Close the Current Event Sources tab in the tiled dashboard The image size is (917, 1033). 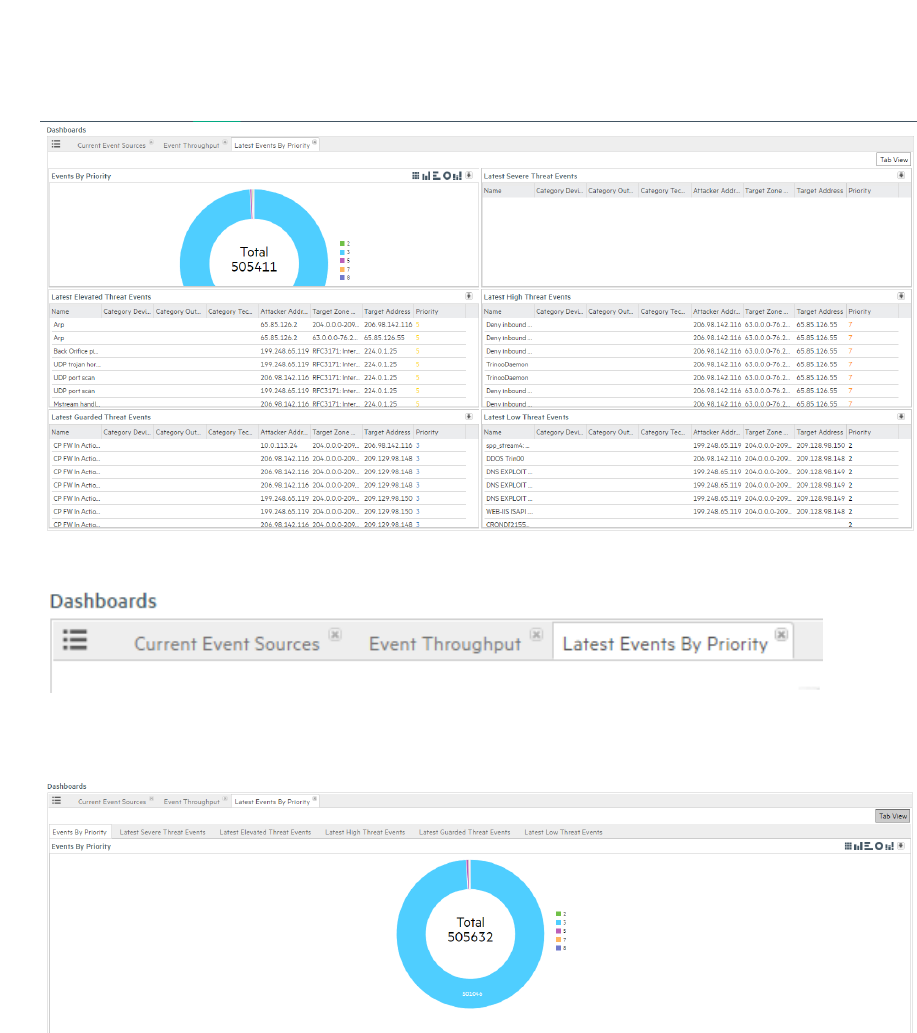(x=152, y=142)
